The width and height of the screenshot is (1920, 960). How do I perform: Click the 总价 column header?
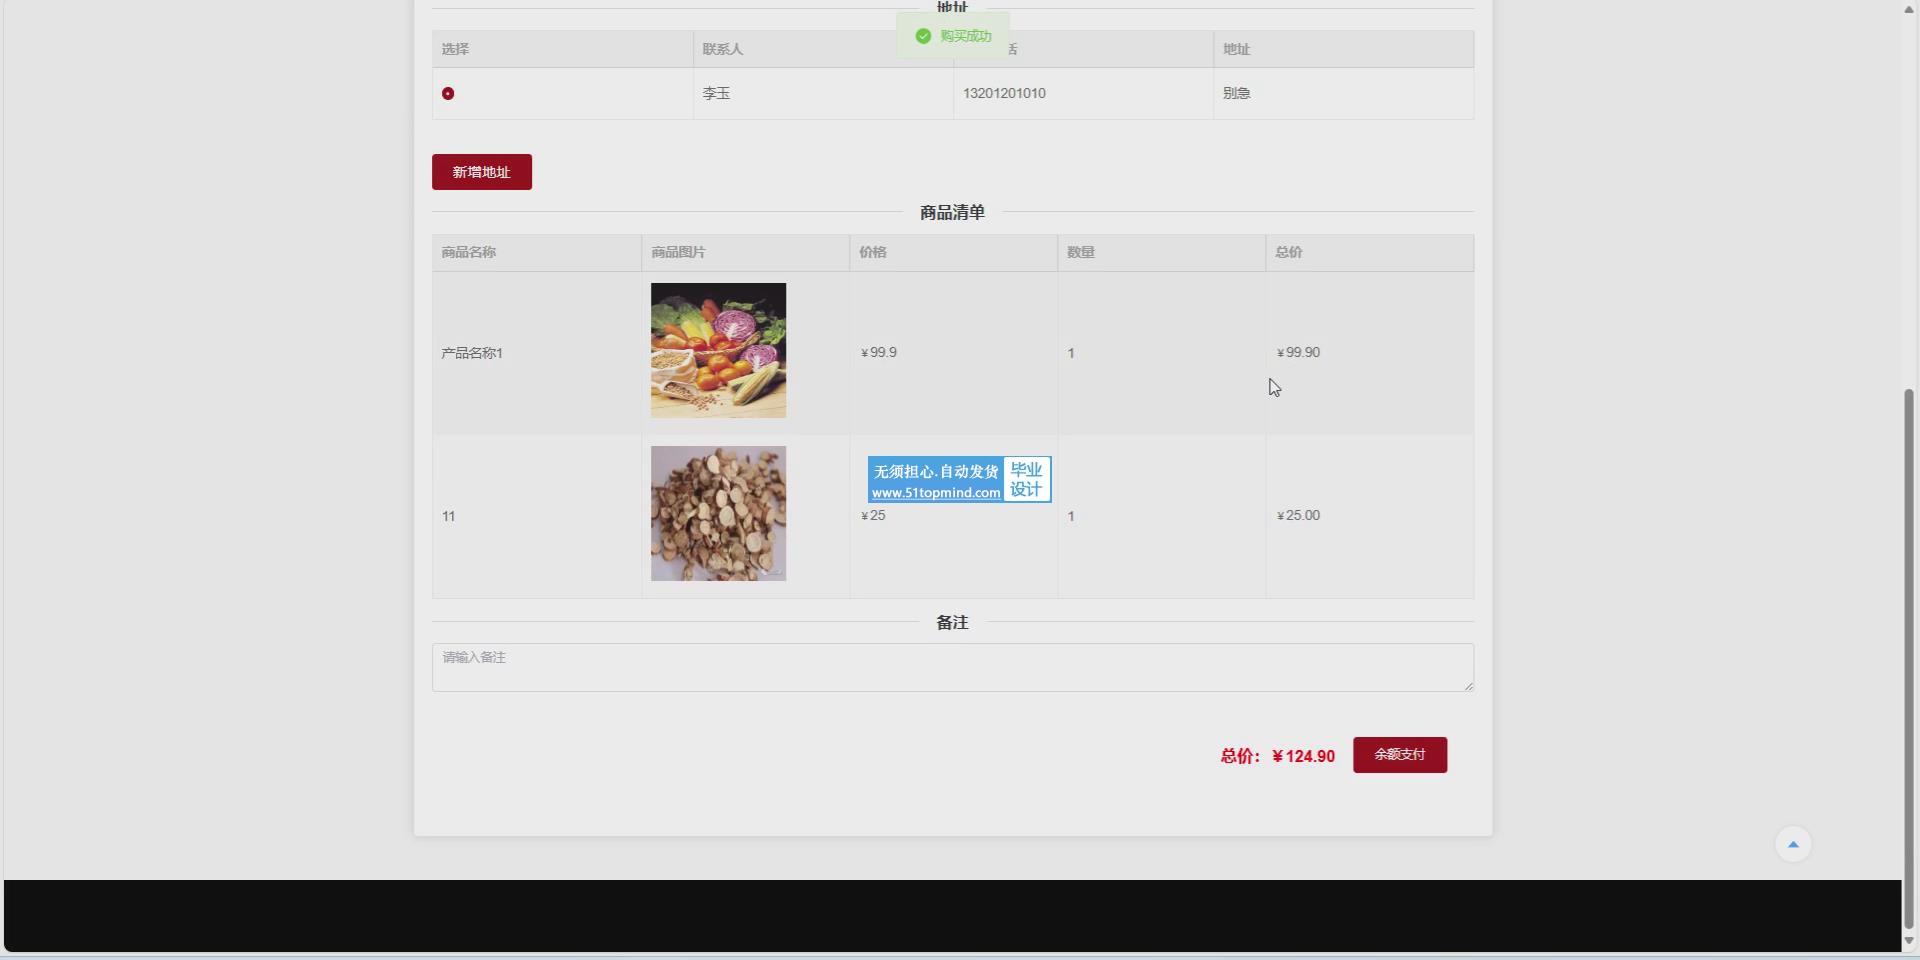[x=1288, y=253]
